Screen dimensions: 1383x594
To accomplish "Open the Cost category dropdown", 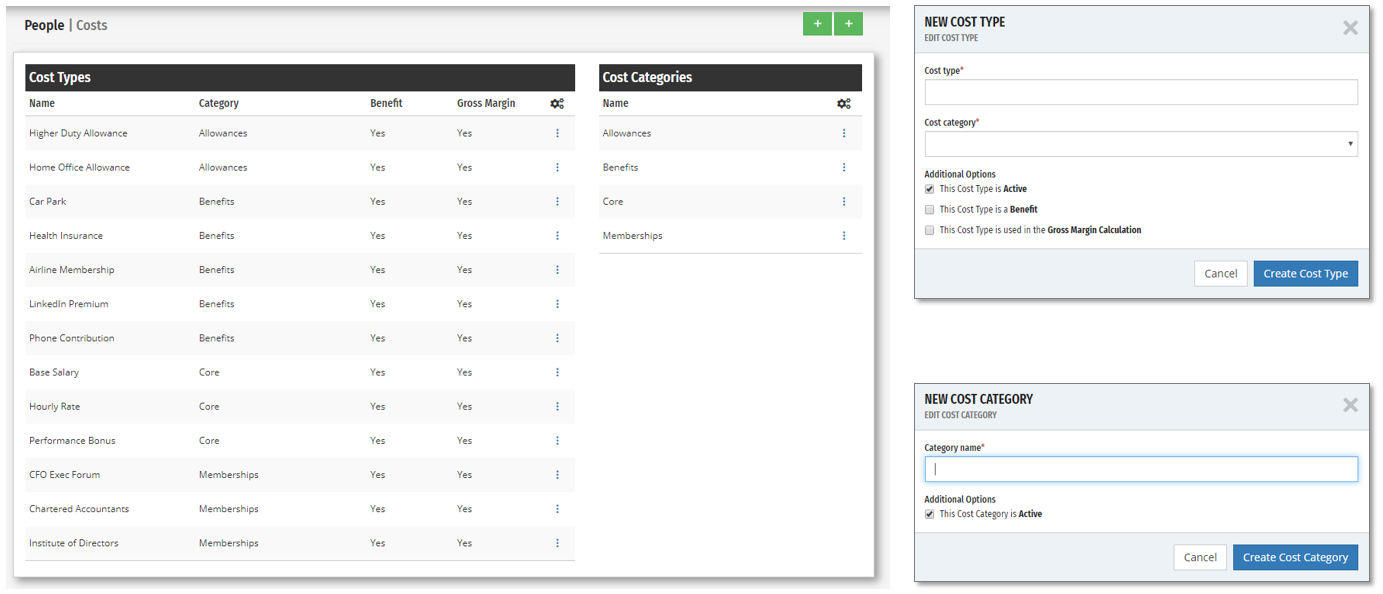I will pos(1141,144).
